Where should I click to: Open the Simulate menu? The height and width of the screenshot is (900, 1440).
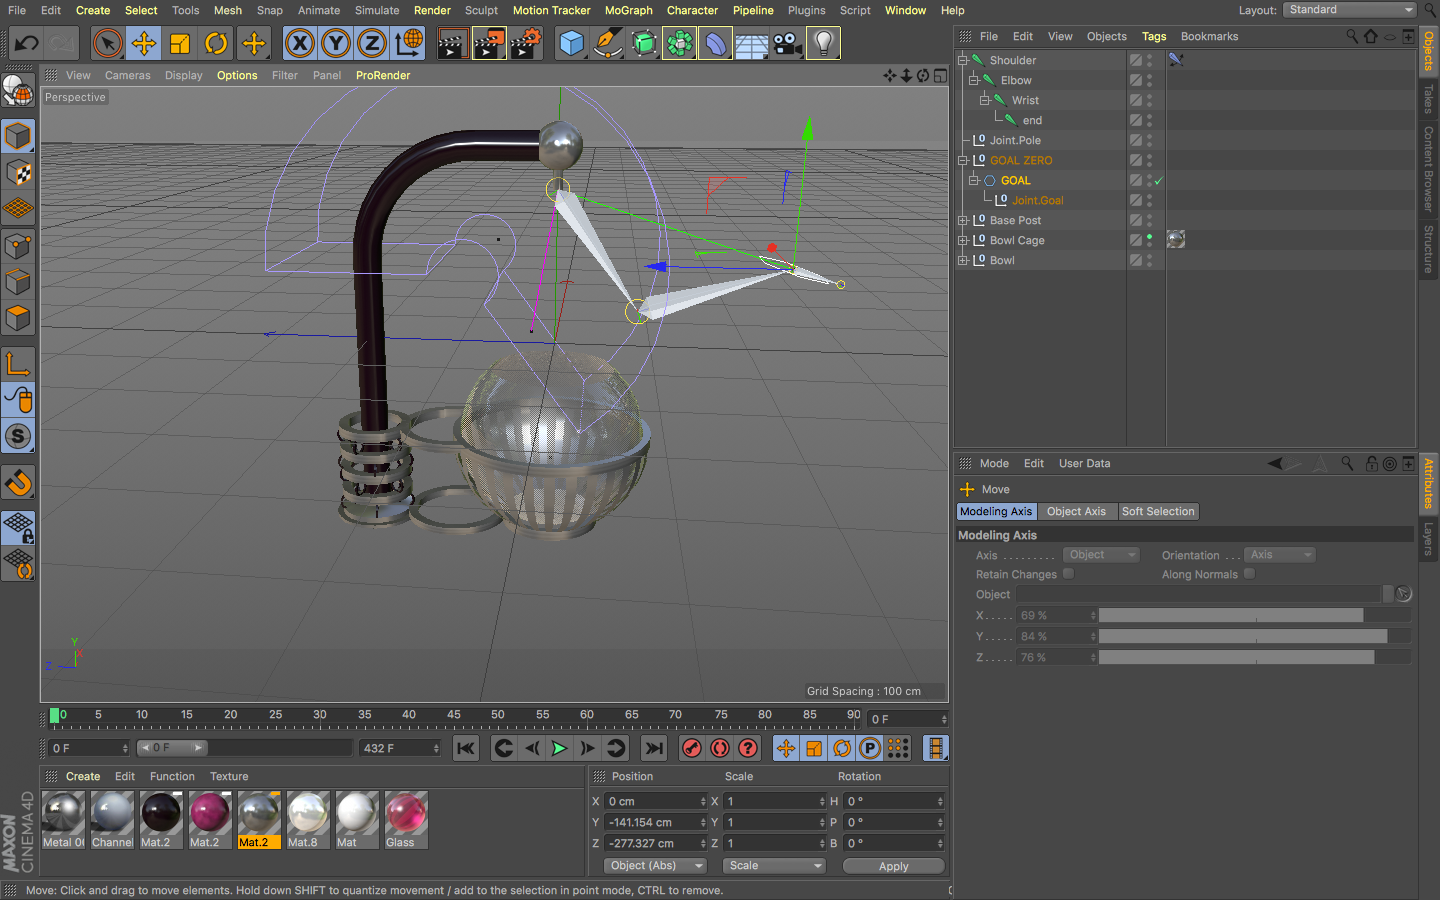tap(377, 10)
